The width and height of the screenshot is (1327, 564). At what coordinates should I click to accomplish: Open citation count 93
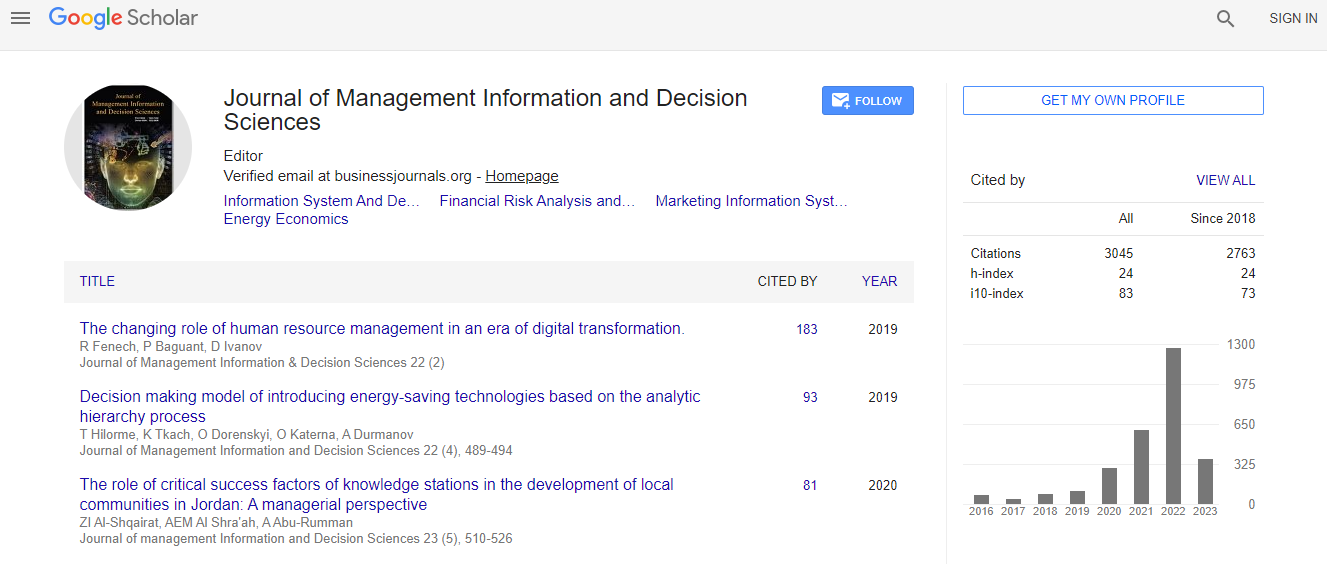pos(810,397)
